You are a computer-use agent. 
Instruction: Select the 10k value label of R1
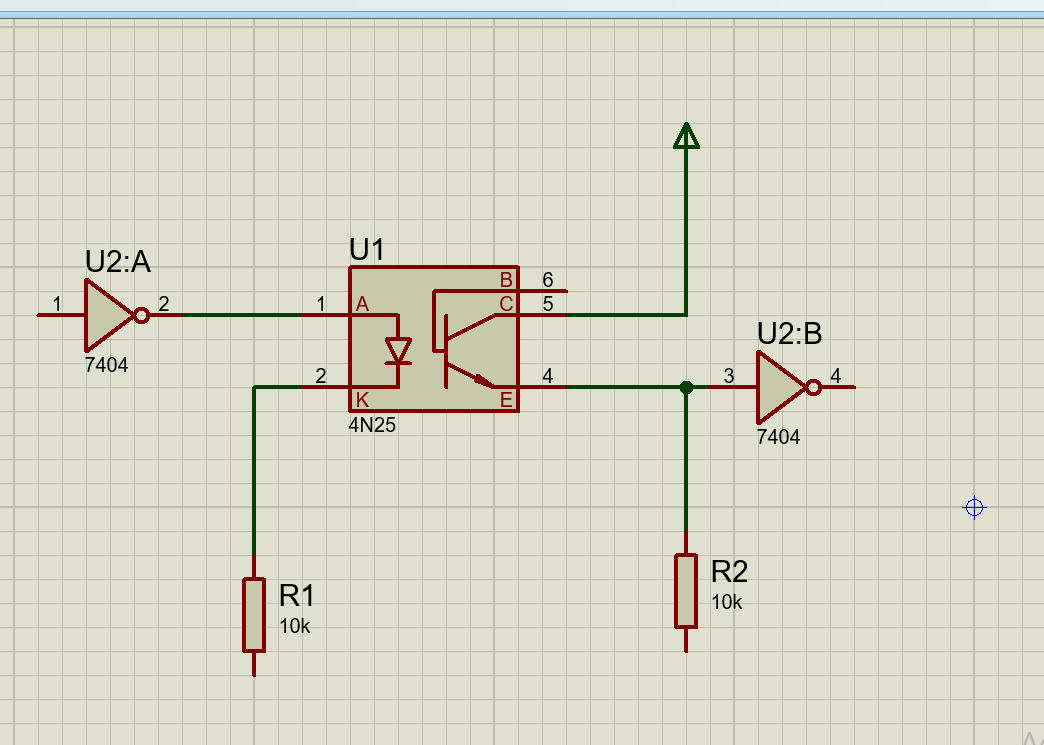tap(295, 625)
